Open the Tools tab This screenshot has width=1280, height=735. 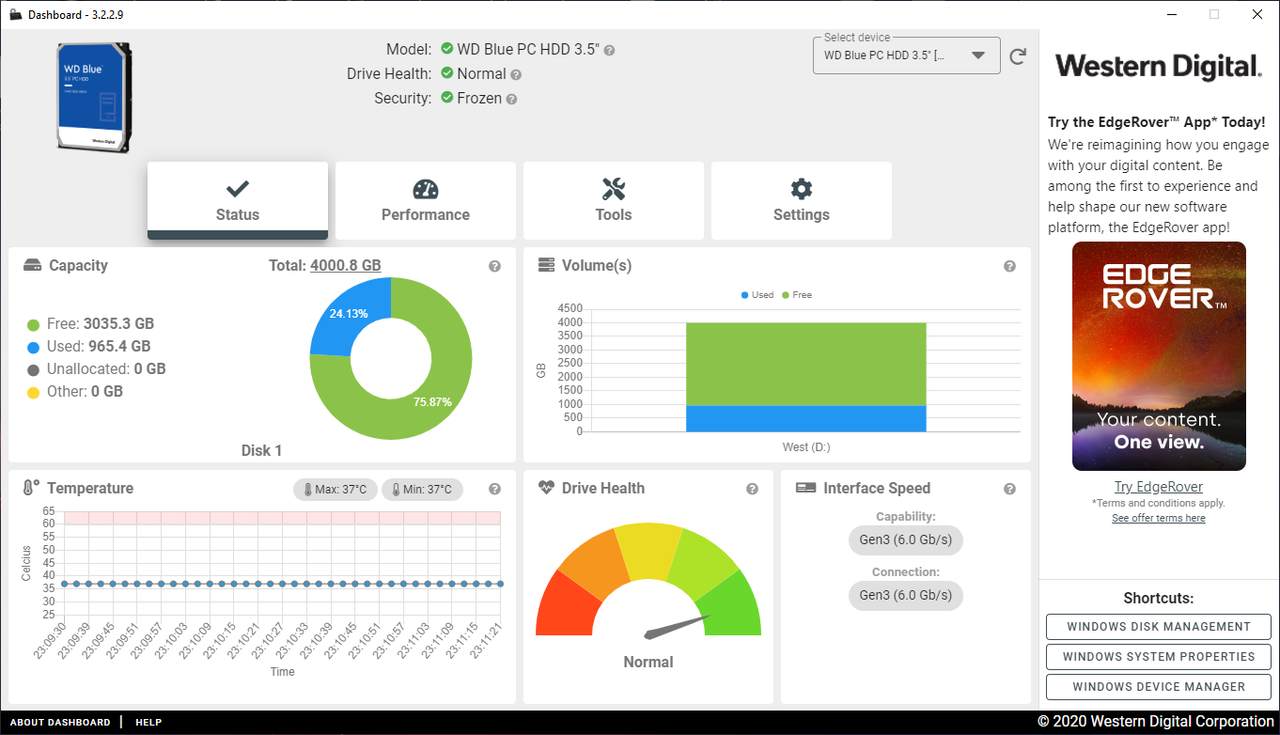pos(613,200)
